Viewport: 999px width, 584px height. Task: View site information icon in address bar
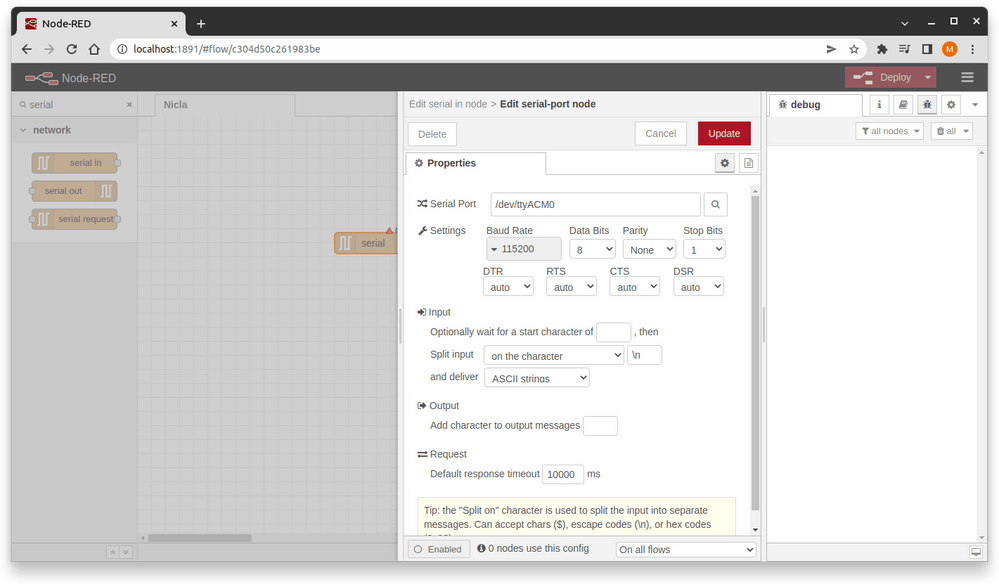click(122, 49)
